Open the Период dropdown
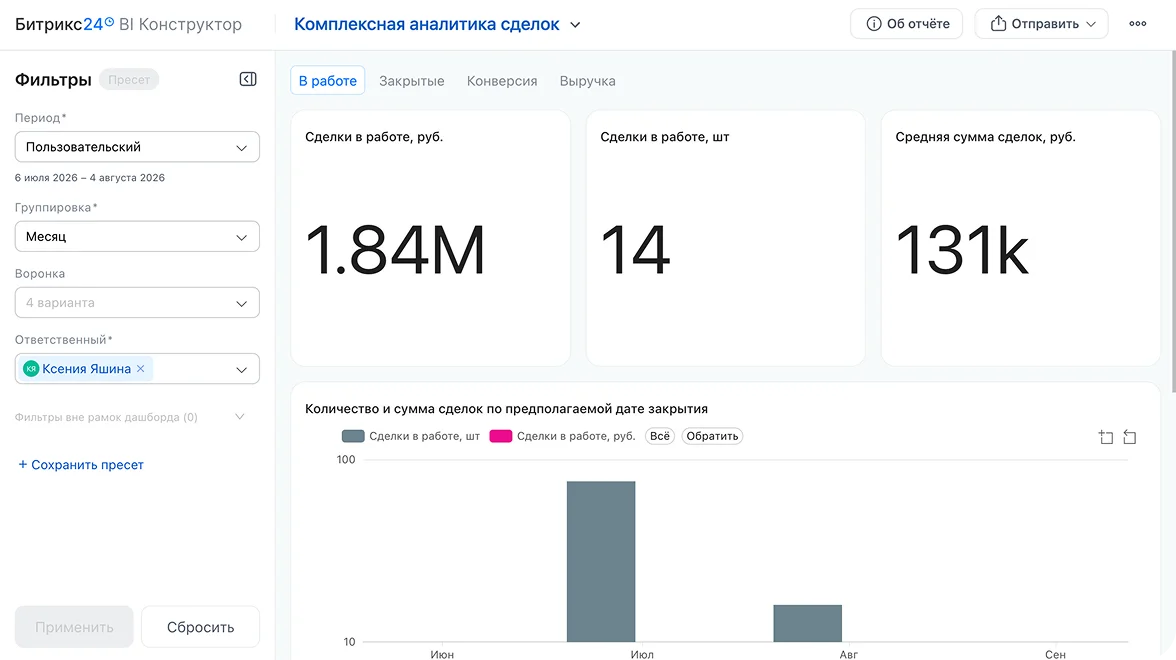The height and width of the screenshot is (660, 1176). [137, 147]
